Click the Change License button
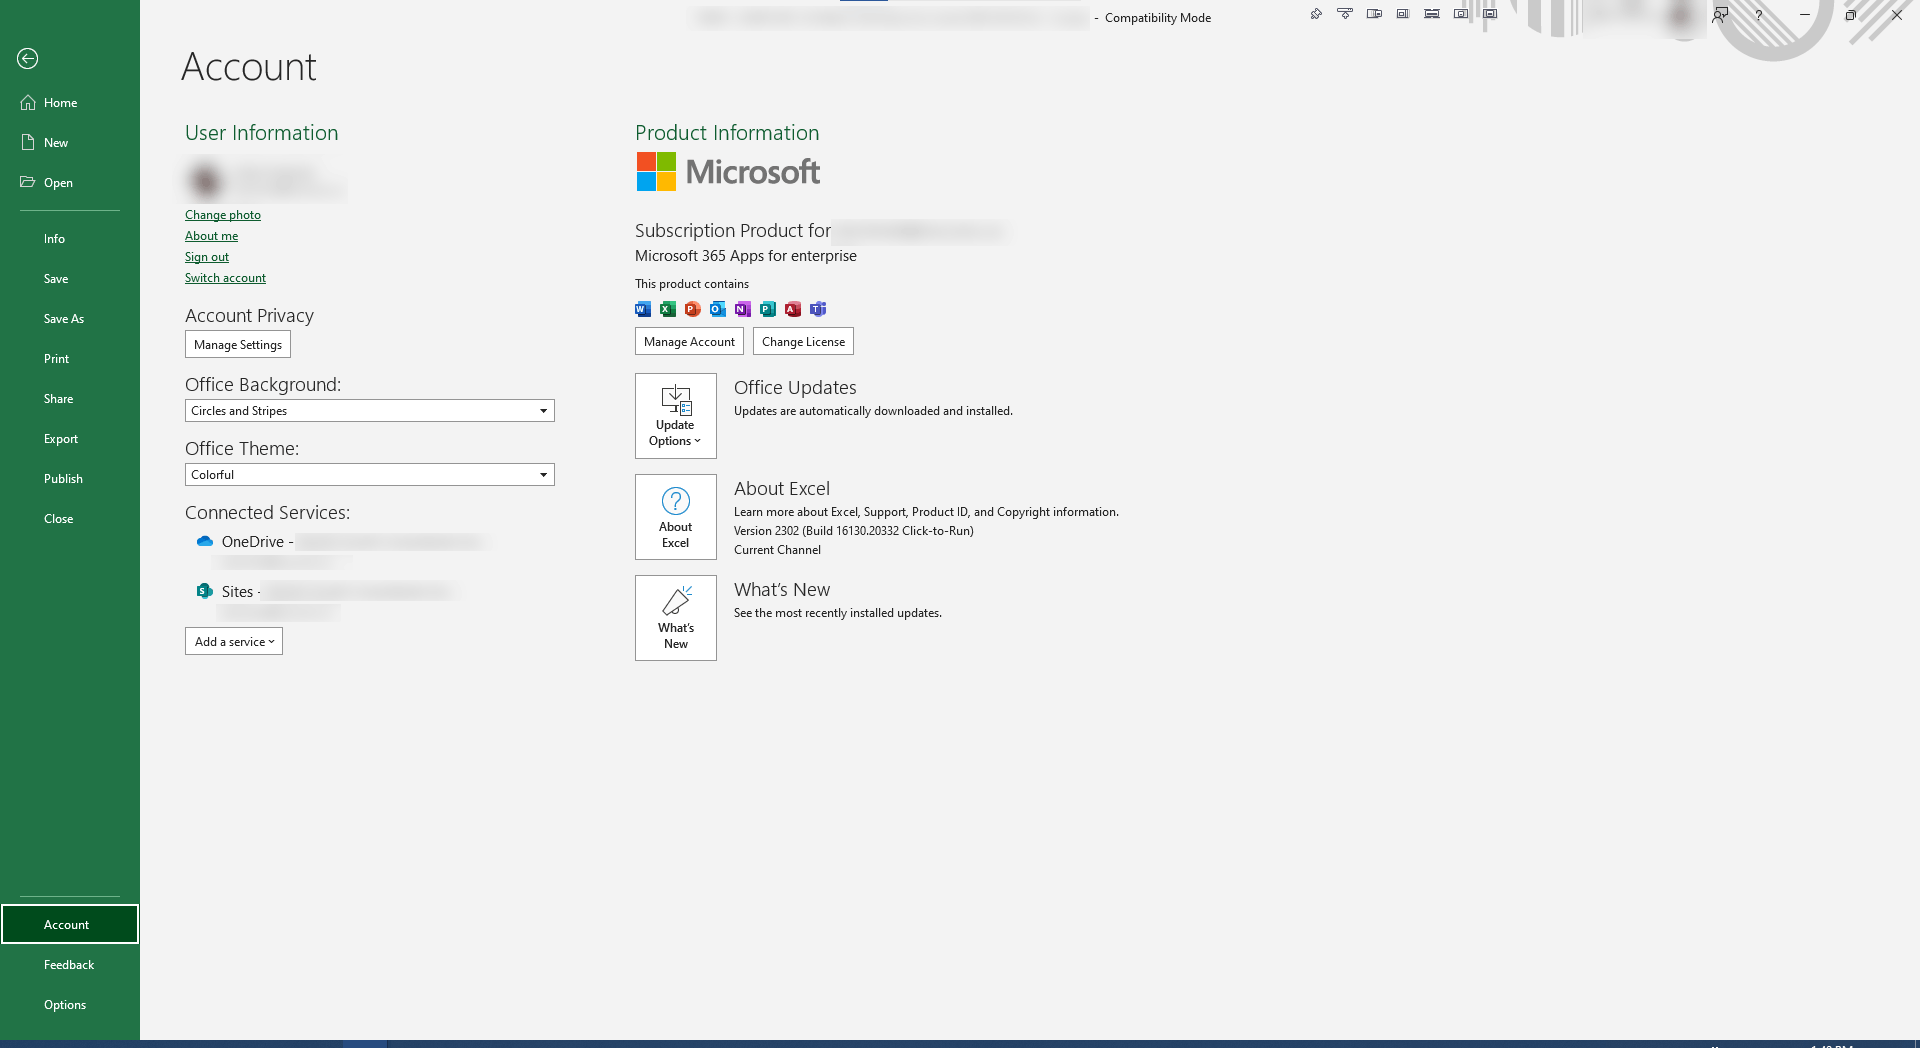 tap(803, 342)
